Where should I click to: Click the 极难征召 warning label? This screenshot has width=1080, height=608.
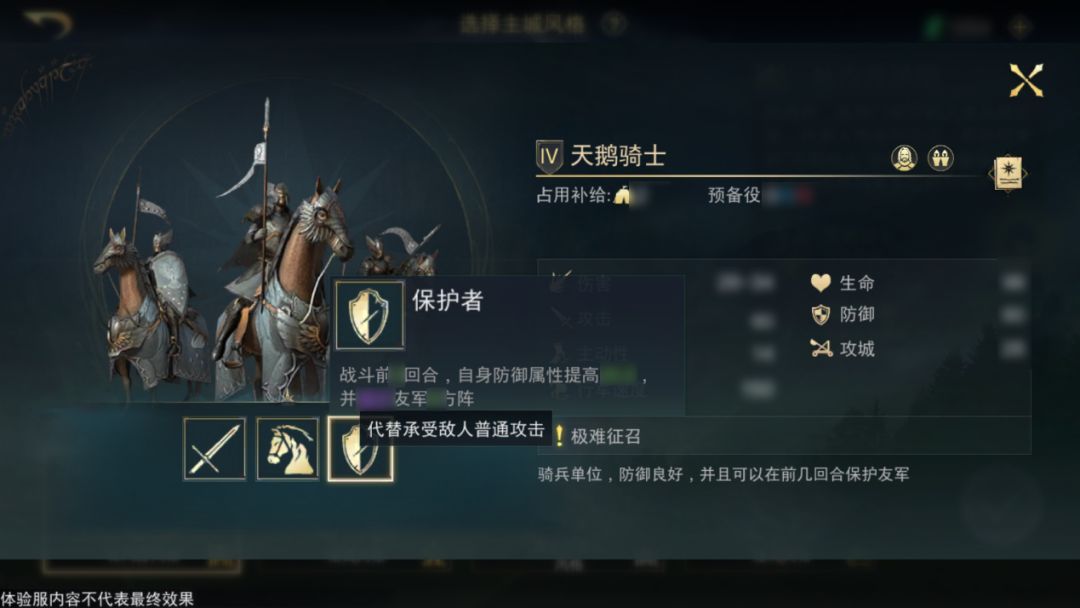598,436
